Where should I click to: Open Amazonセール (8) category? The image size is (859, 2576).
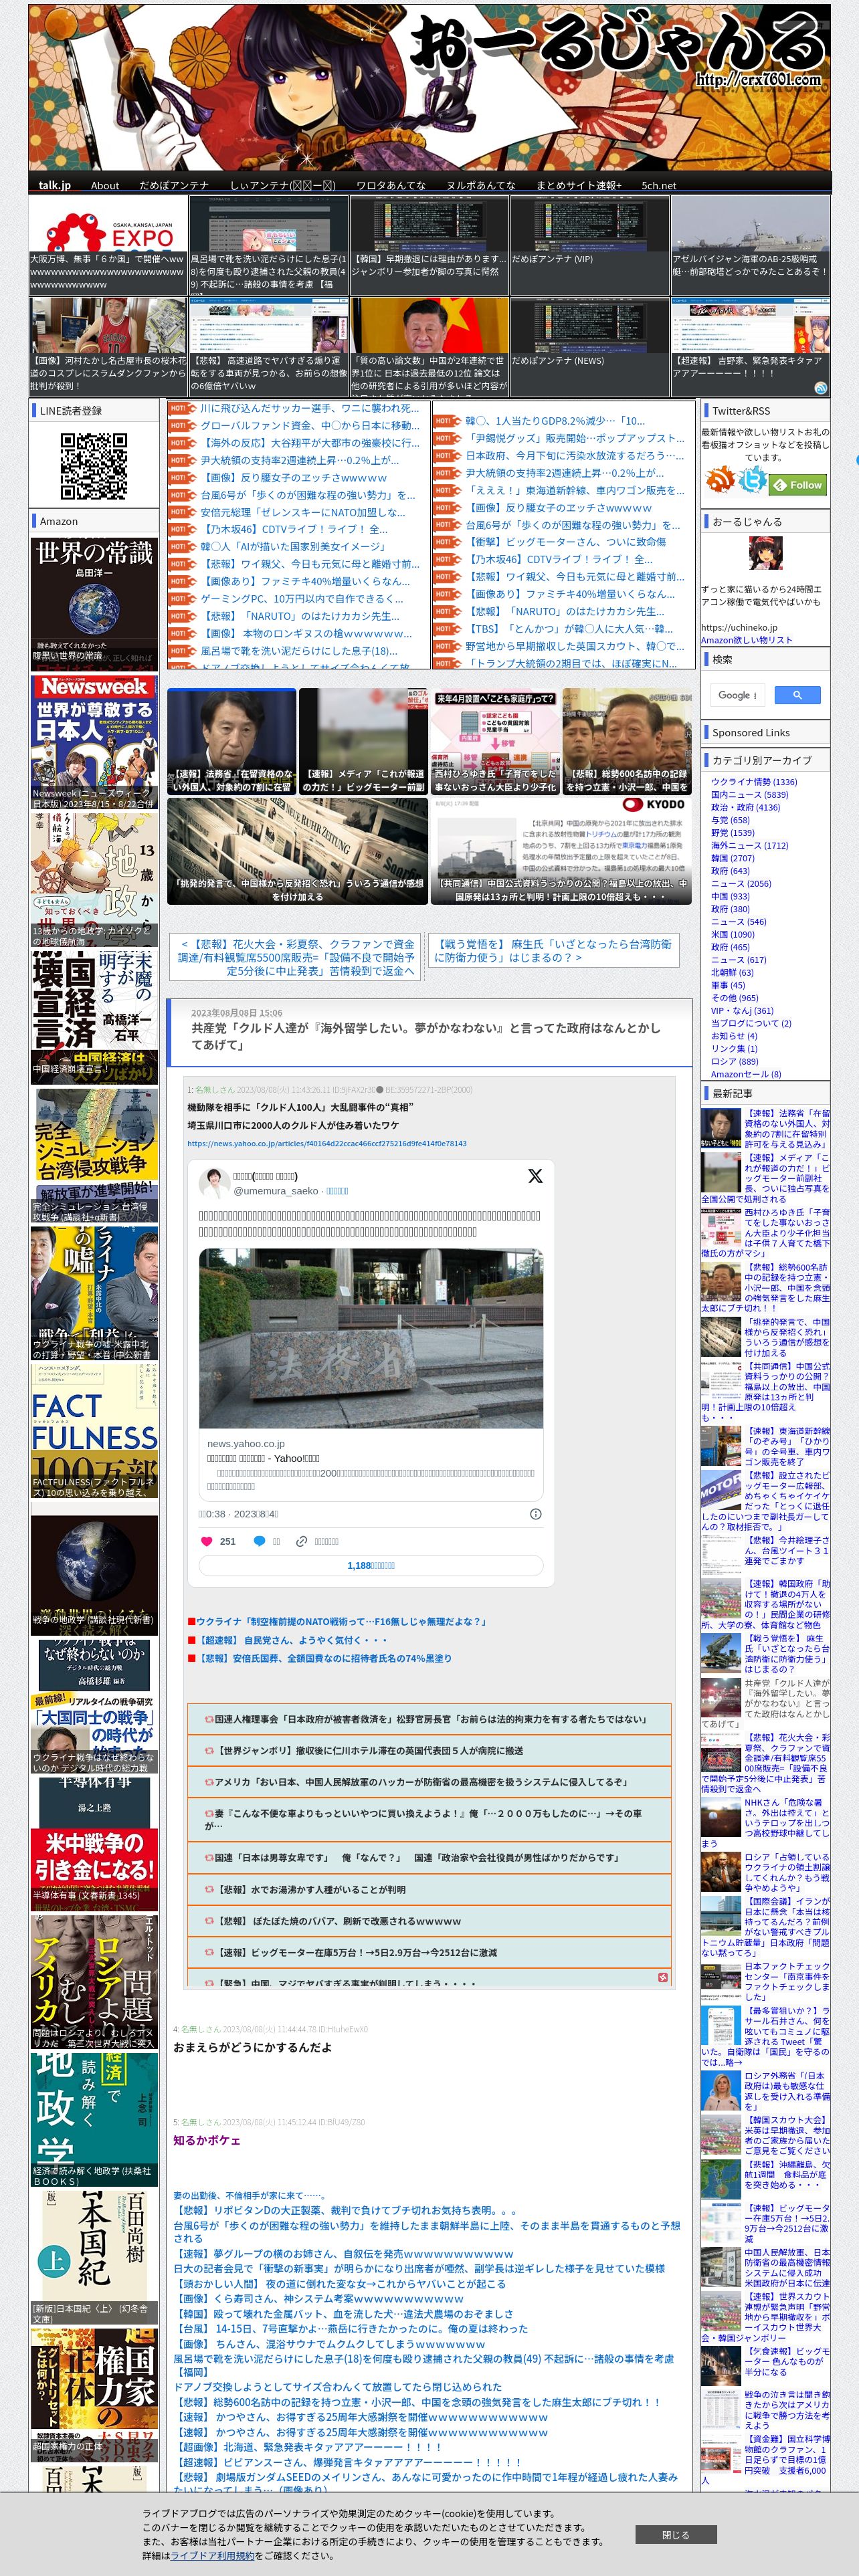pyautogui.click(x=746, y=1074)
